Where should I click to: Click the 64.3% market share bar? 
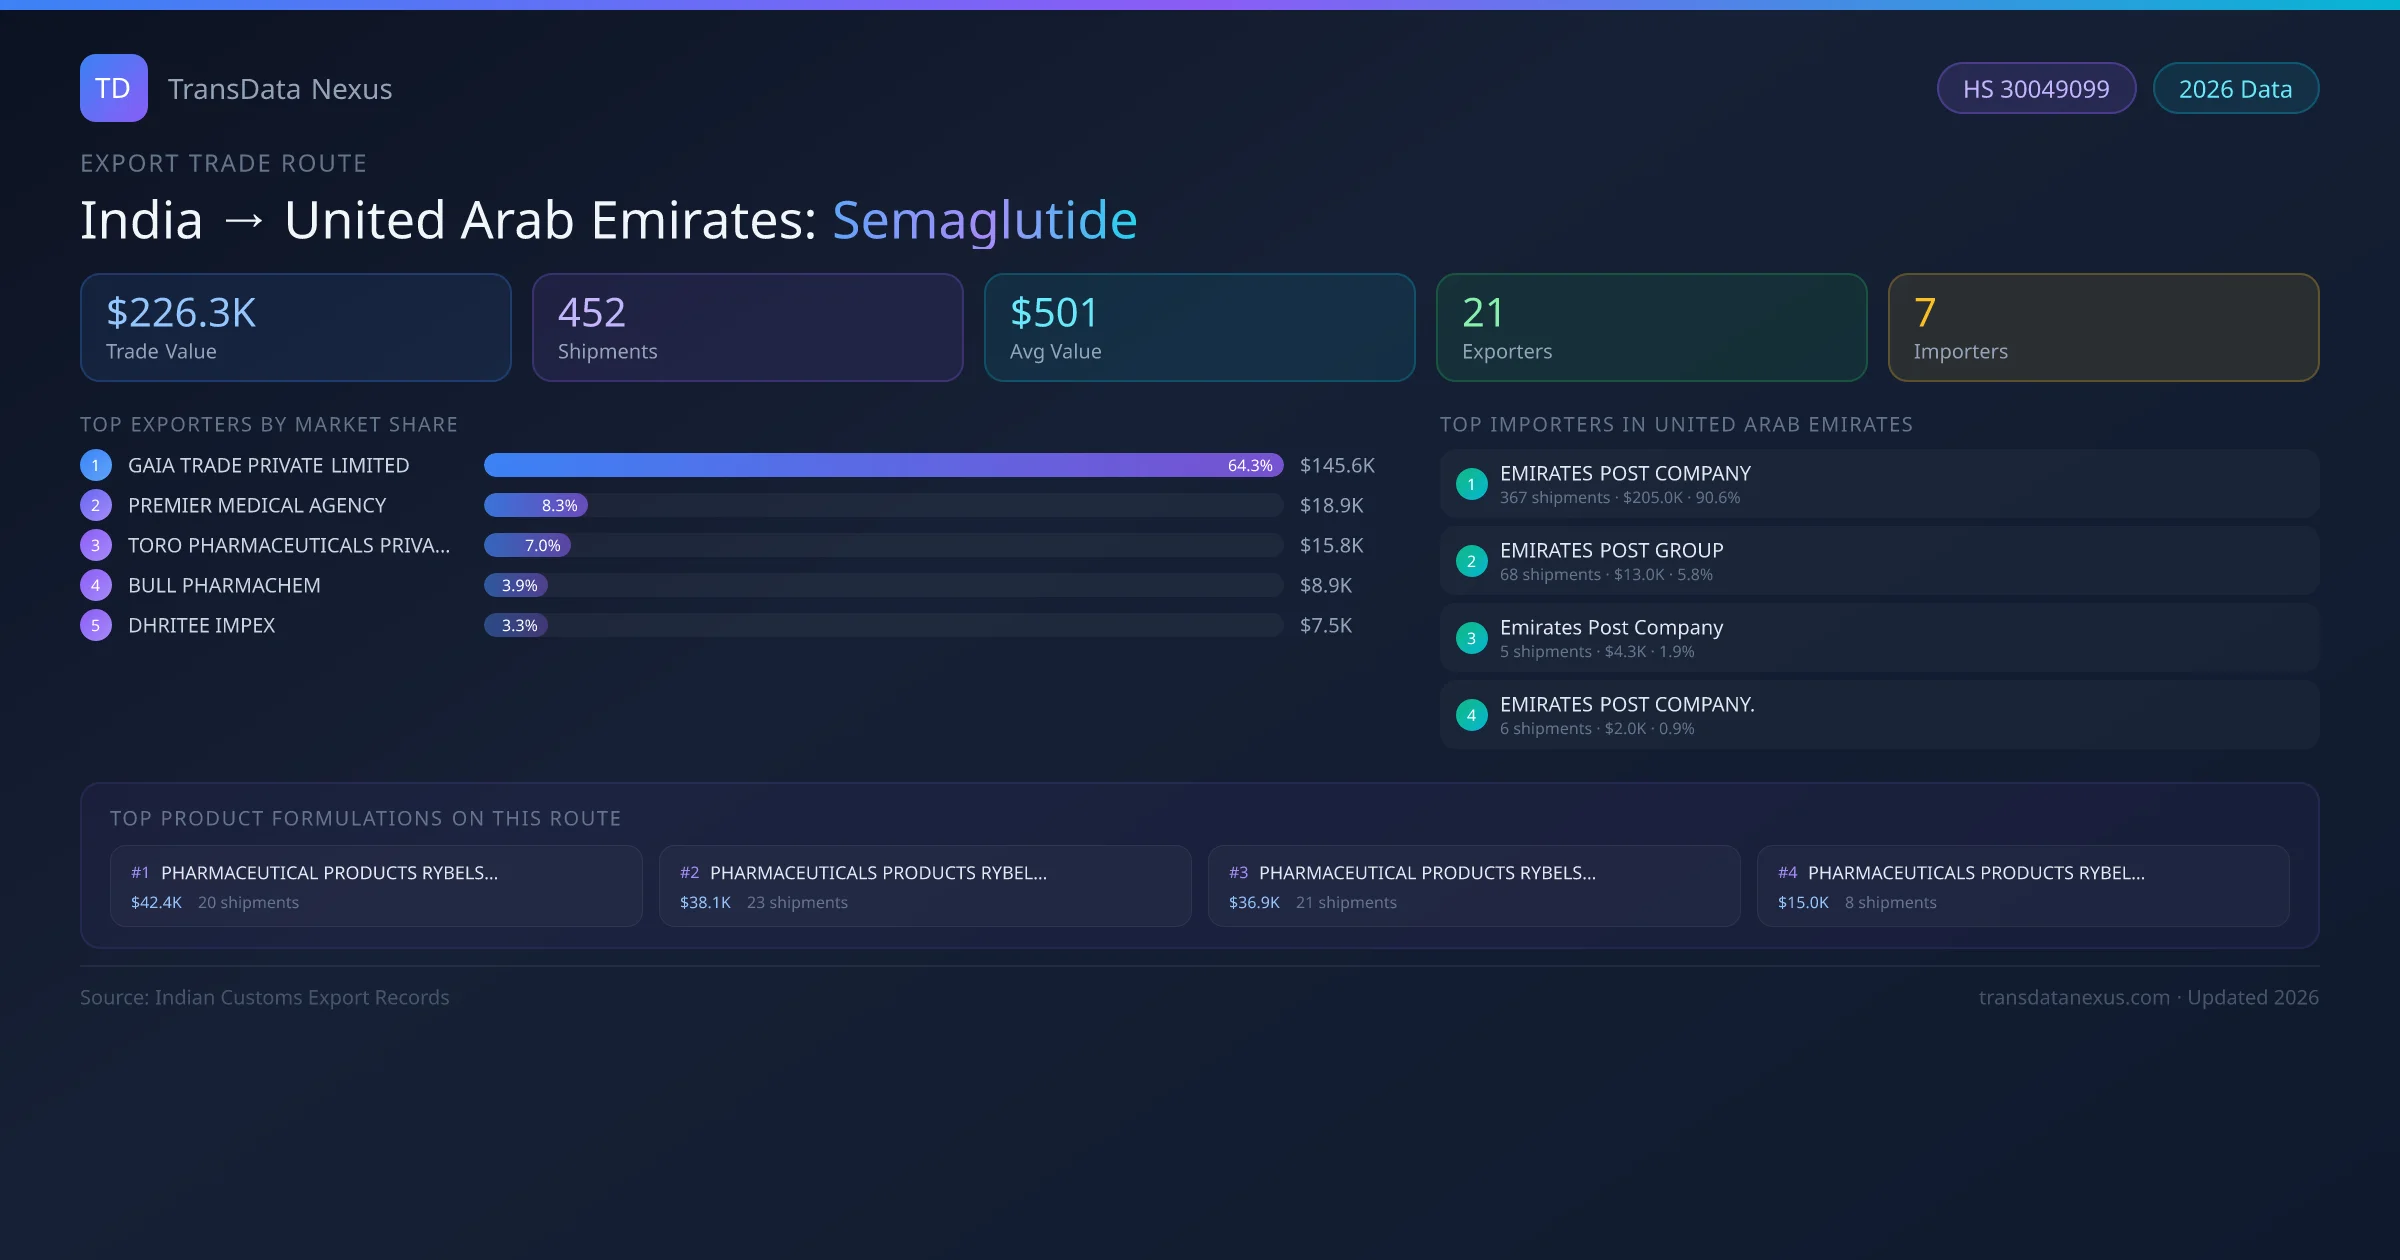coord(882,465)
